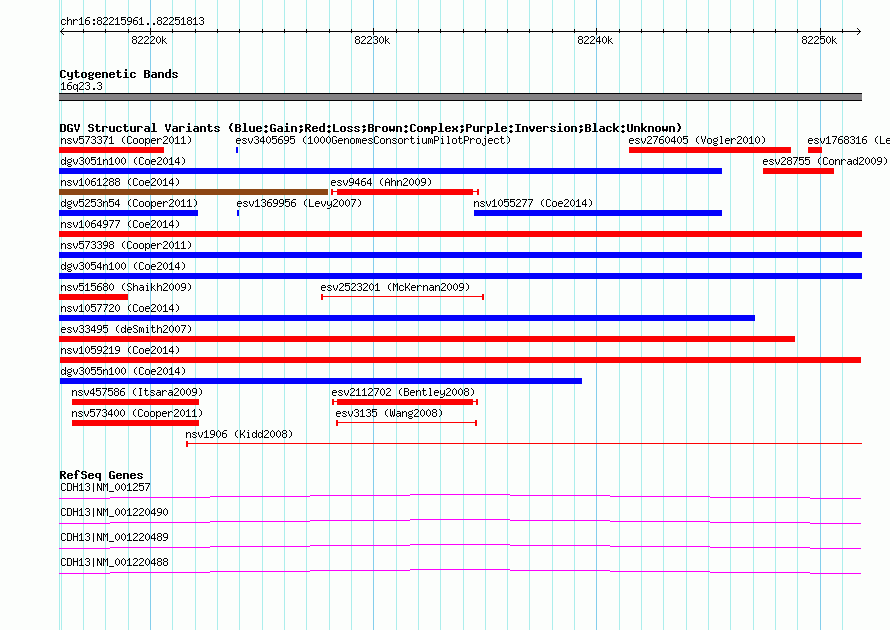Click the Cytogenetic Bands track heading
Image resolution: width=890 pixels, height=630 pixels.
coord(119,74)
